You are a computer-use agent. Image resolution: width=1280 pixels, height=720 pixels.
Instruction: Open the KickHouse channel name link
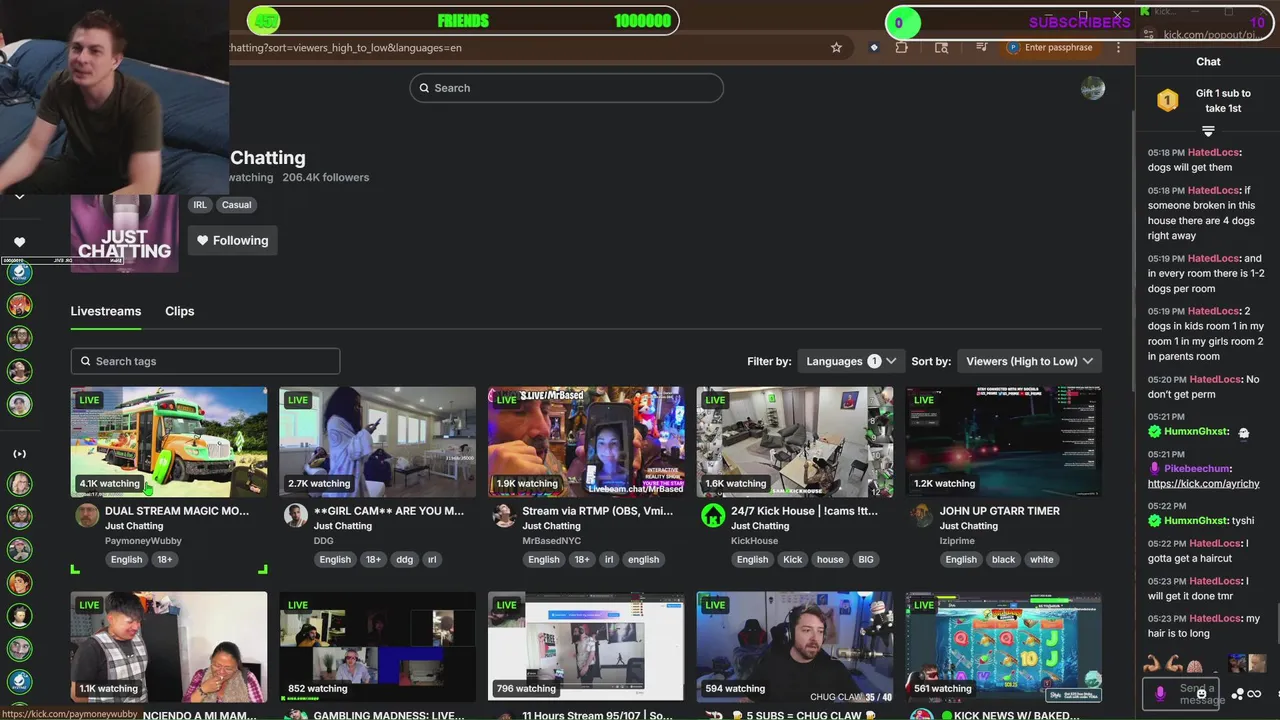pyautogui.click(x=754, y=541)
